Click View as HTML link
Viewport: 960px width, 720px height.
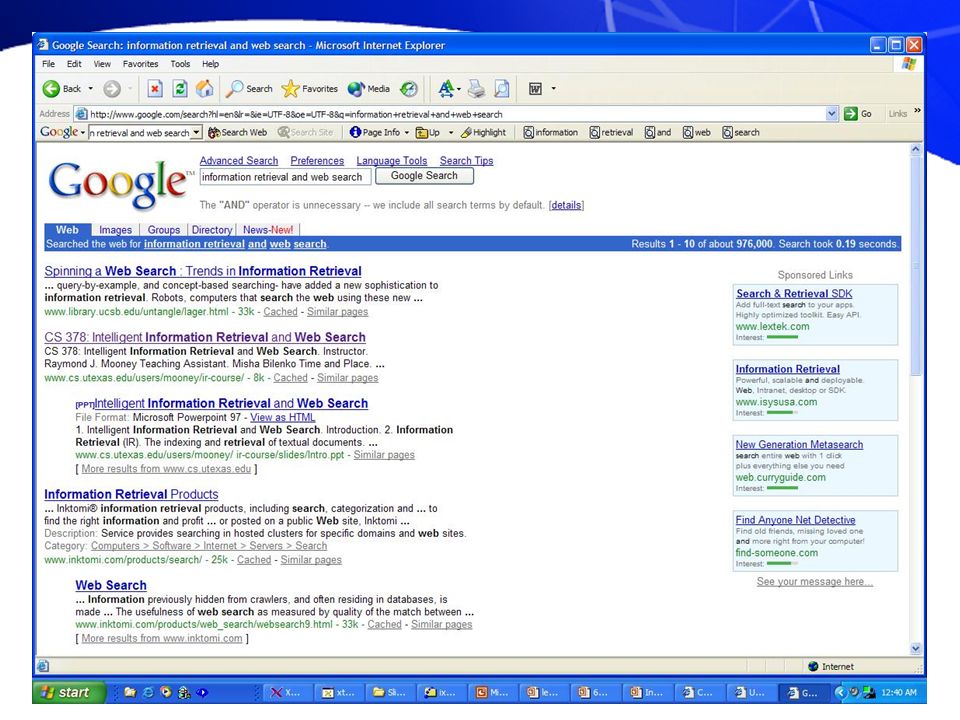[282, 418]
